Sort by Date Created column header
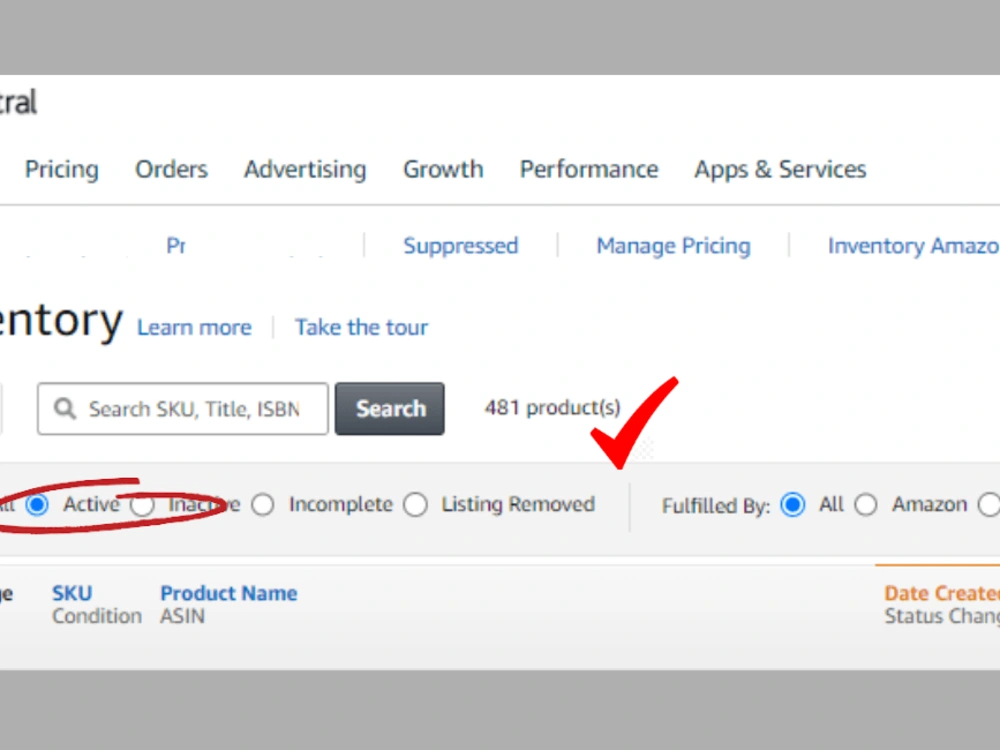This screenshot has height=750, width=1000. point(941,594)
